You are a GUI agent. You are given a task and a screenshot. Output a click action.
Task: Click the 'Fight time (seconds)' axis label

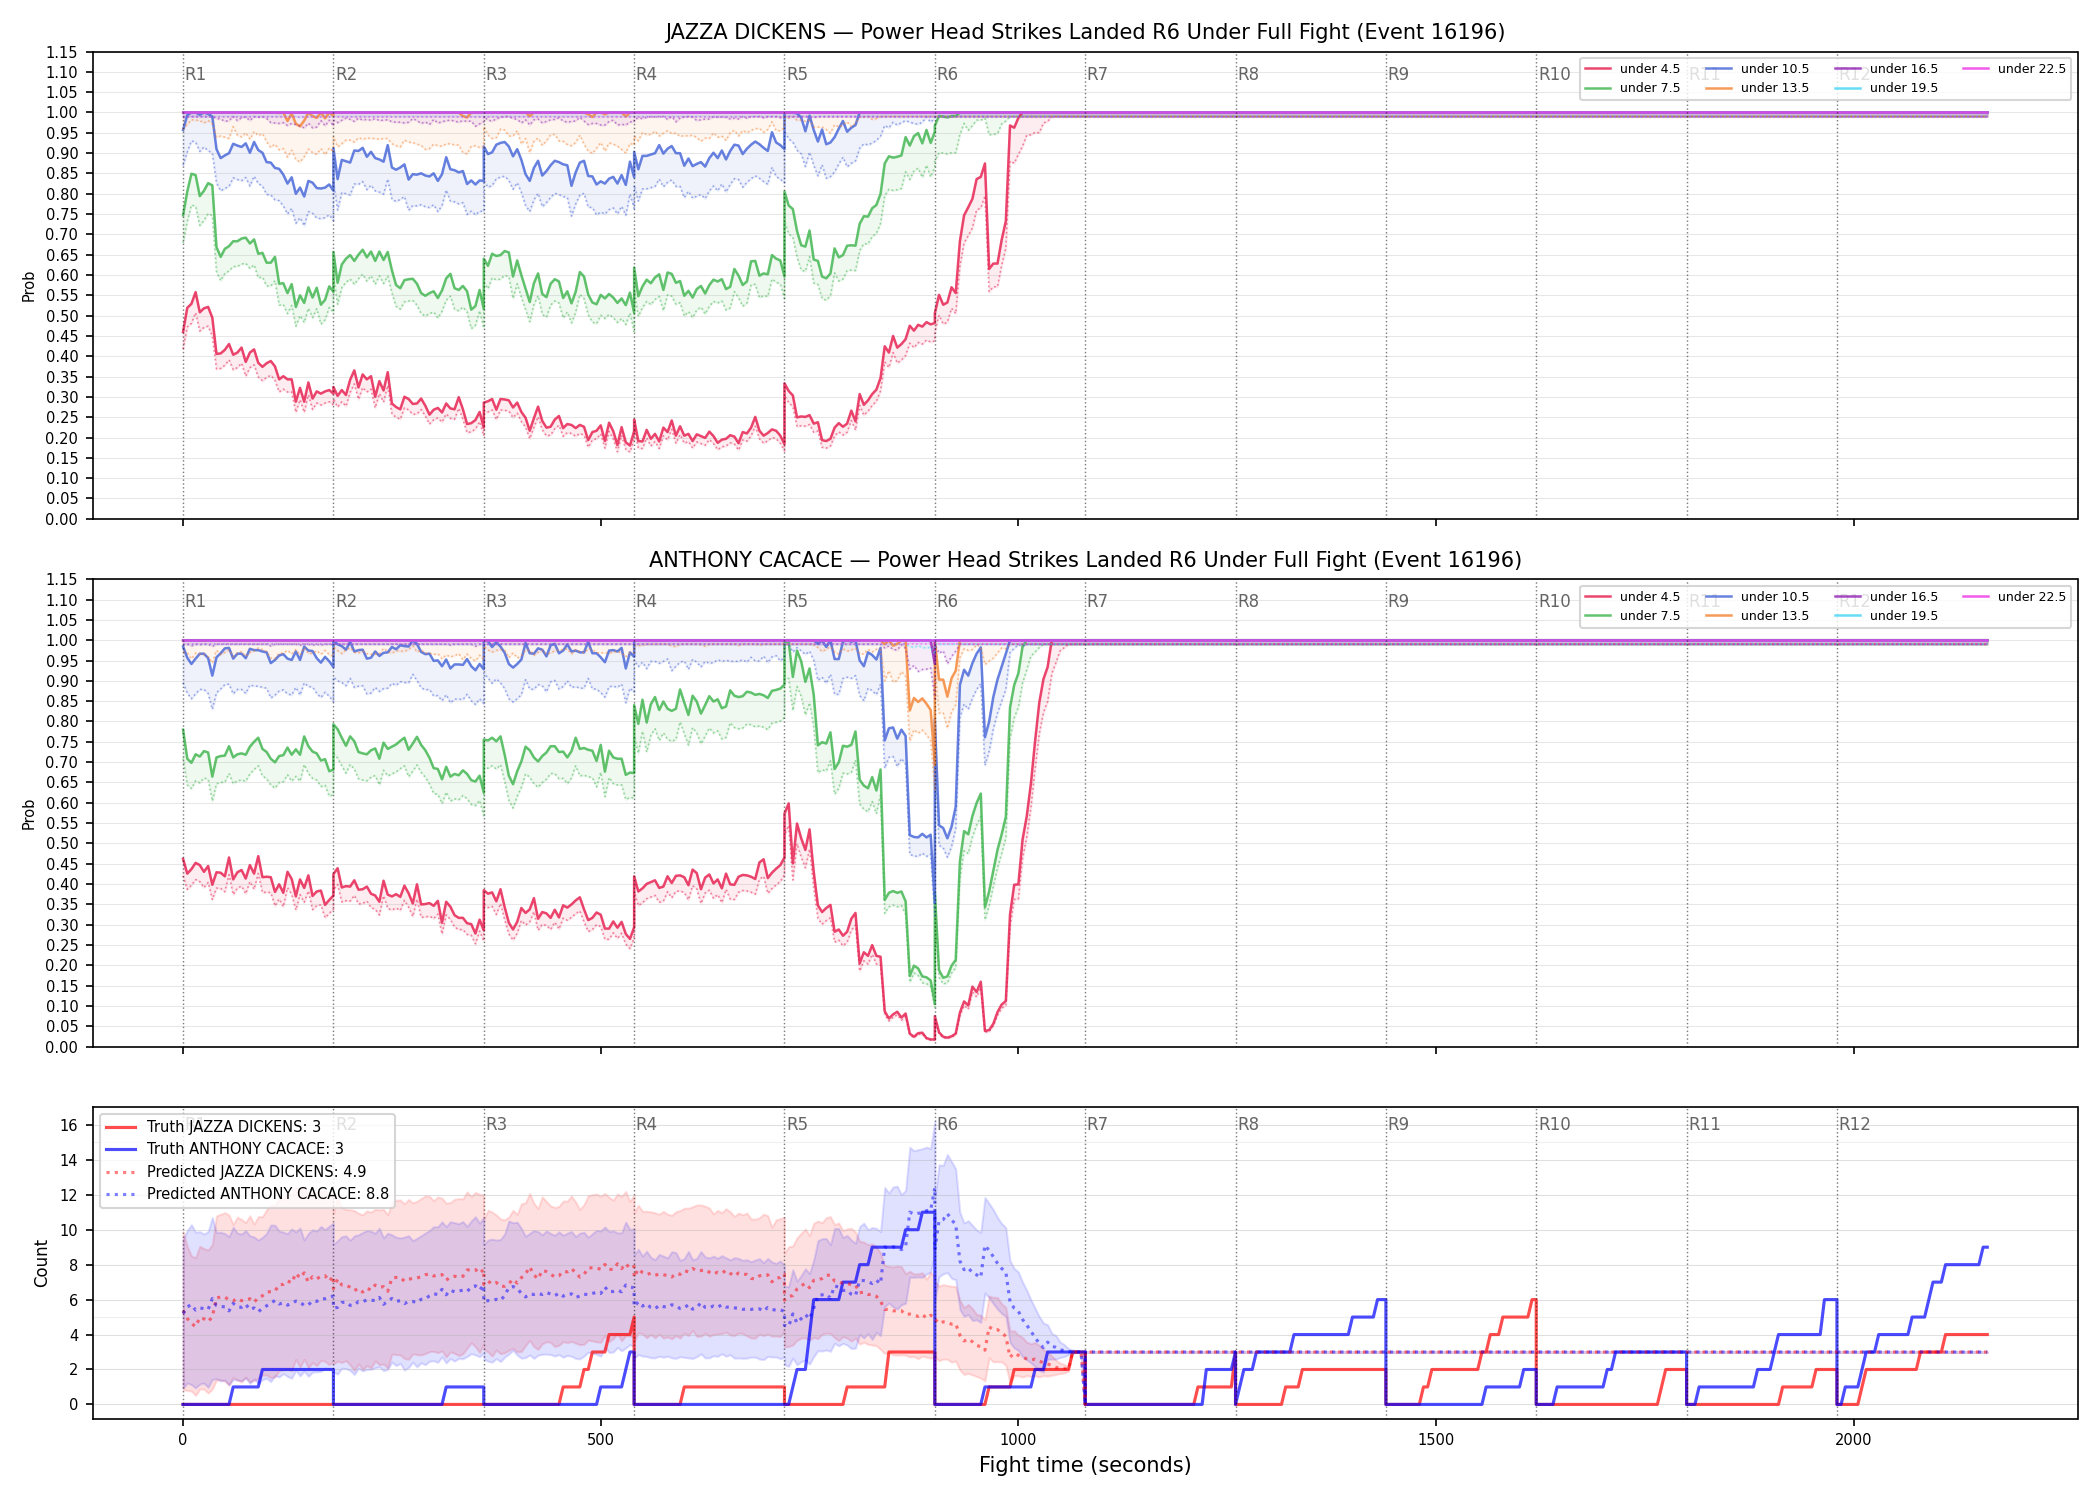[1085, 1465]
